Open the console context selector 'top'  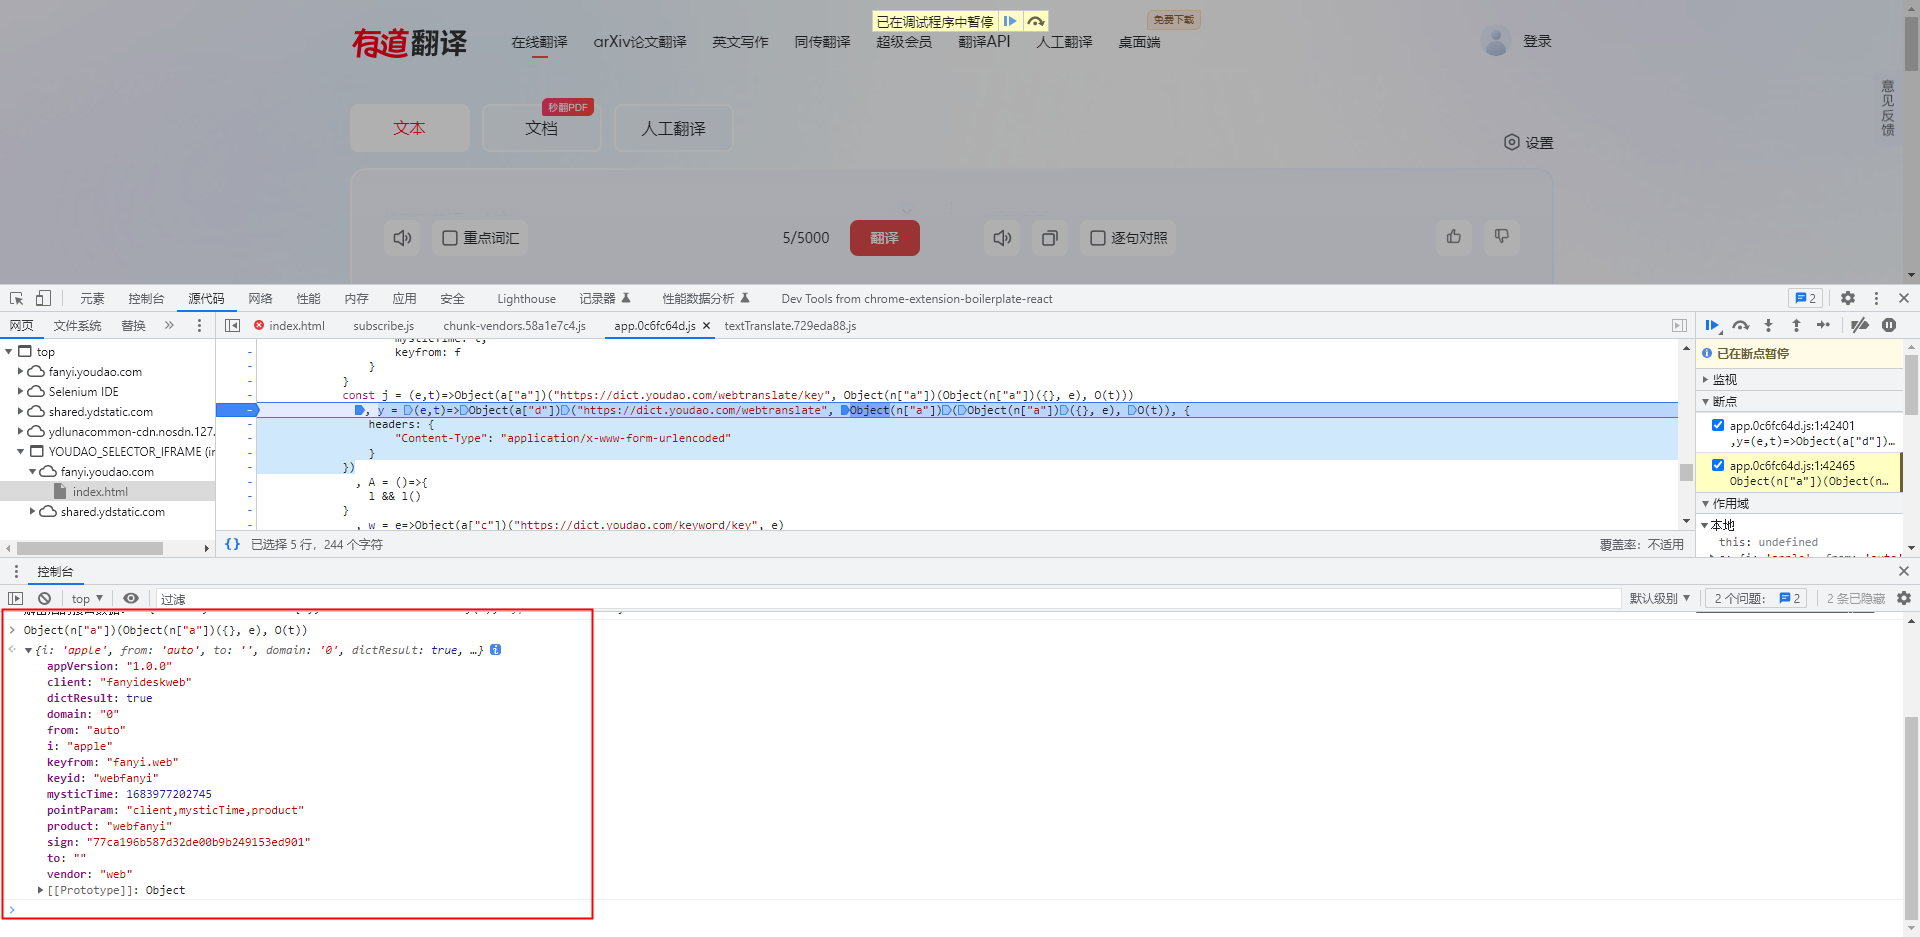point(87,598)
